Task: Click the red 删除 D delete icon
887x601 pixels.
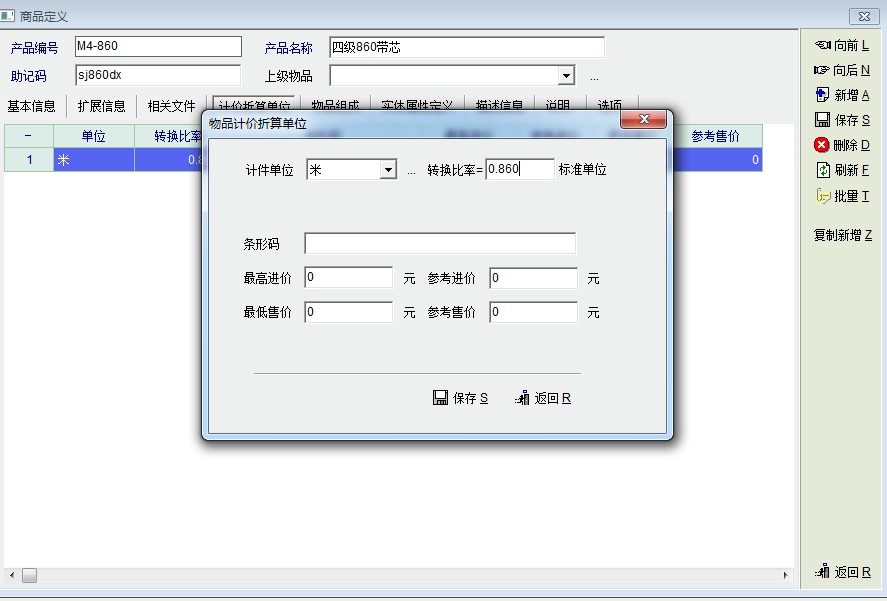Action: click(823, 145)
